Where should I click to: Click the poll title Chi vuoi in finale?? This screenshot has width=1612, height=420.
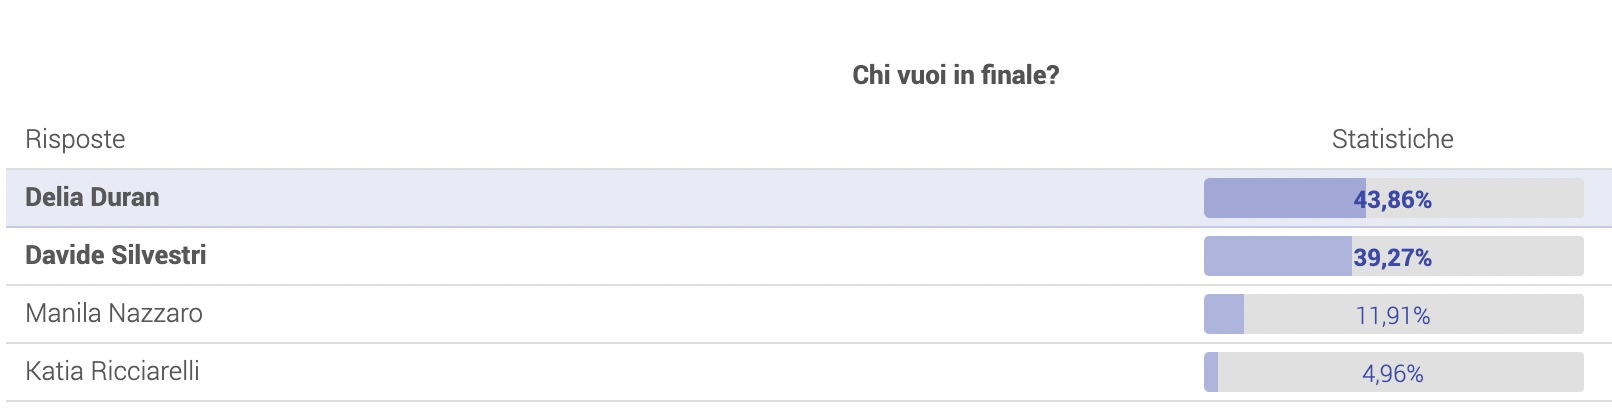pyautogui.click(x=955, y=75)
